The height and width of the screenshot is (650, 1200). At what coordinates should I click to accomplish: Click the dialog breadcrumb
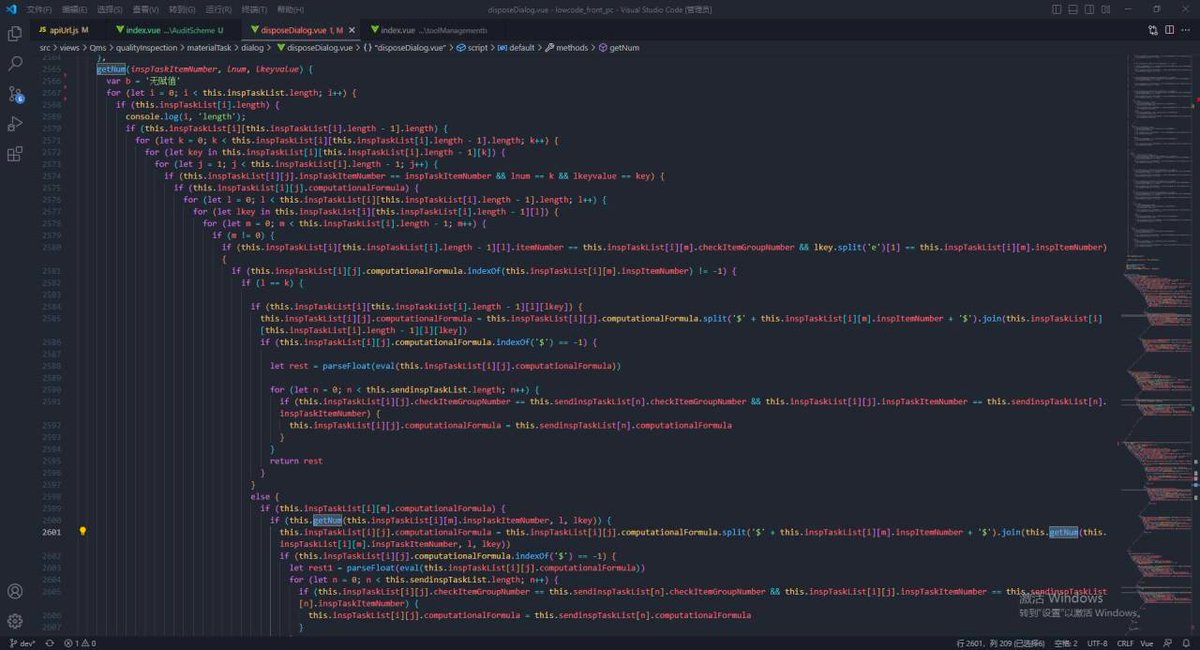point(252,47)
